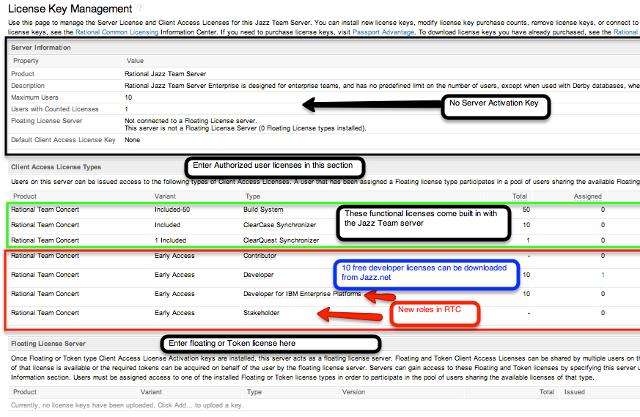Select 'Currently, no license keys have been uploaded' message
Image resolution: width=640 pixels, height=417 pixels.
127,405
